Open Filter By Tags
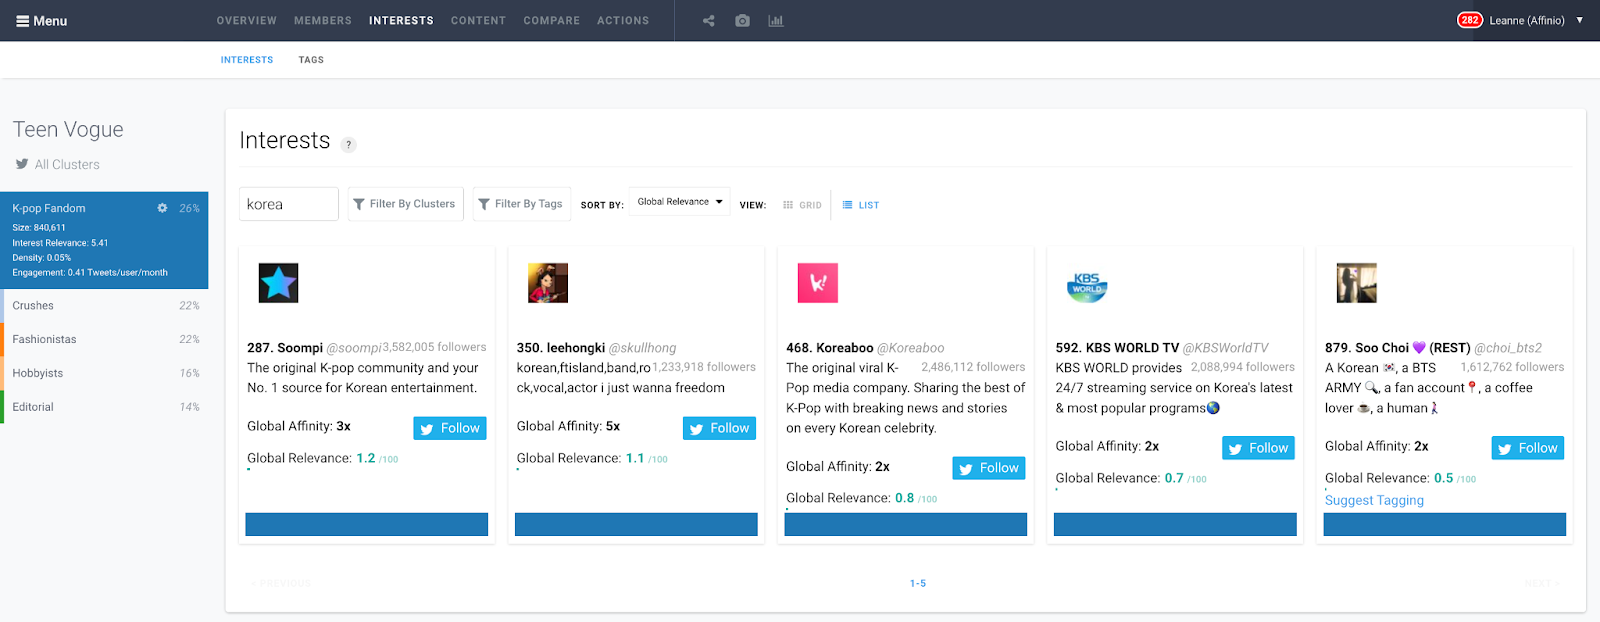This screenshot has height=622, width=1600. pos(522,204)
